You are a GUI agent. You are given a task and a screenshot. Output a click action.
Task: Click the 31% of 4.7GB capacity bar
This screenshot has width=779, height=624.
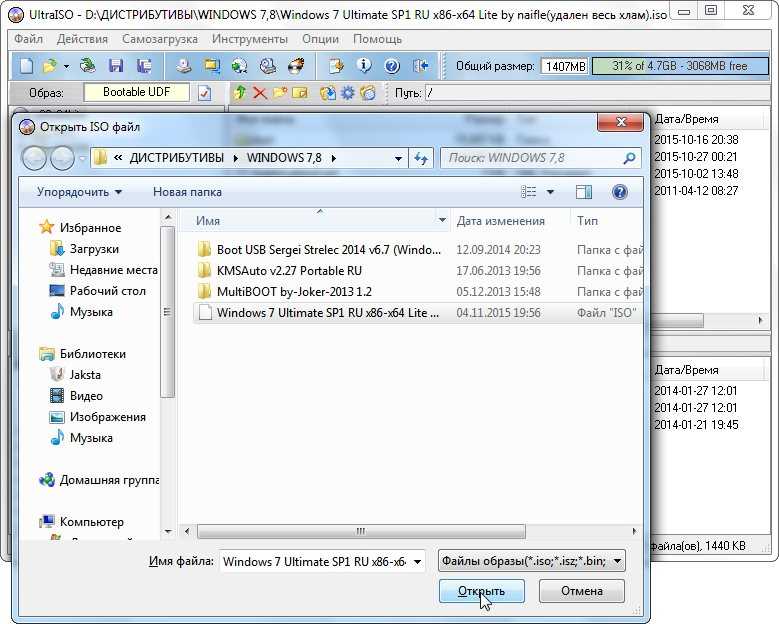[x=680, y=66]
